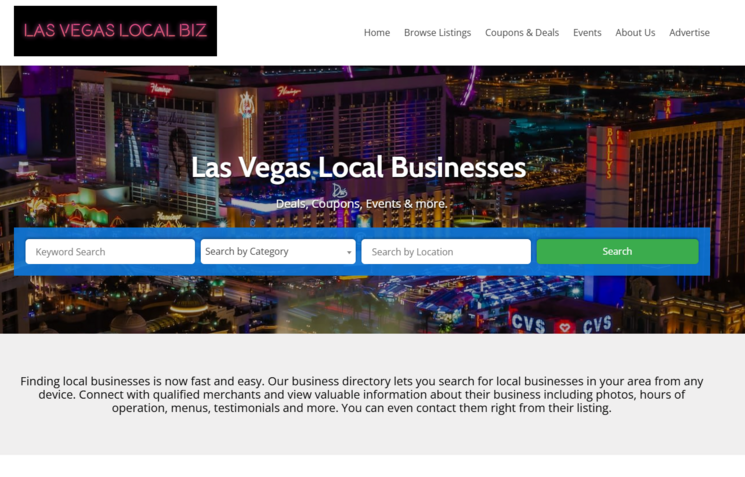Click the Deals, Coupons, Events subtitle
The image size is (745, 477).
[x=362, y=204]
